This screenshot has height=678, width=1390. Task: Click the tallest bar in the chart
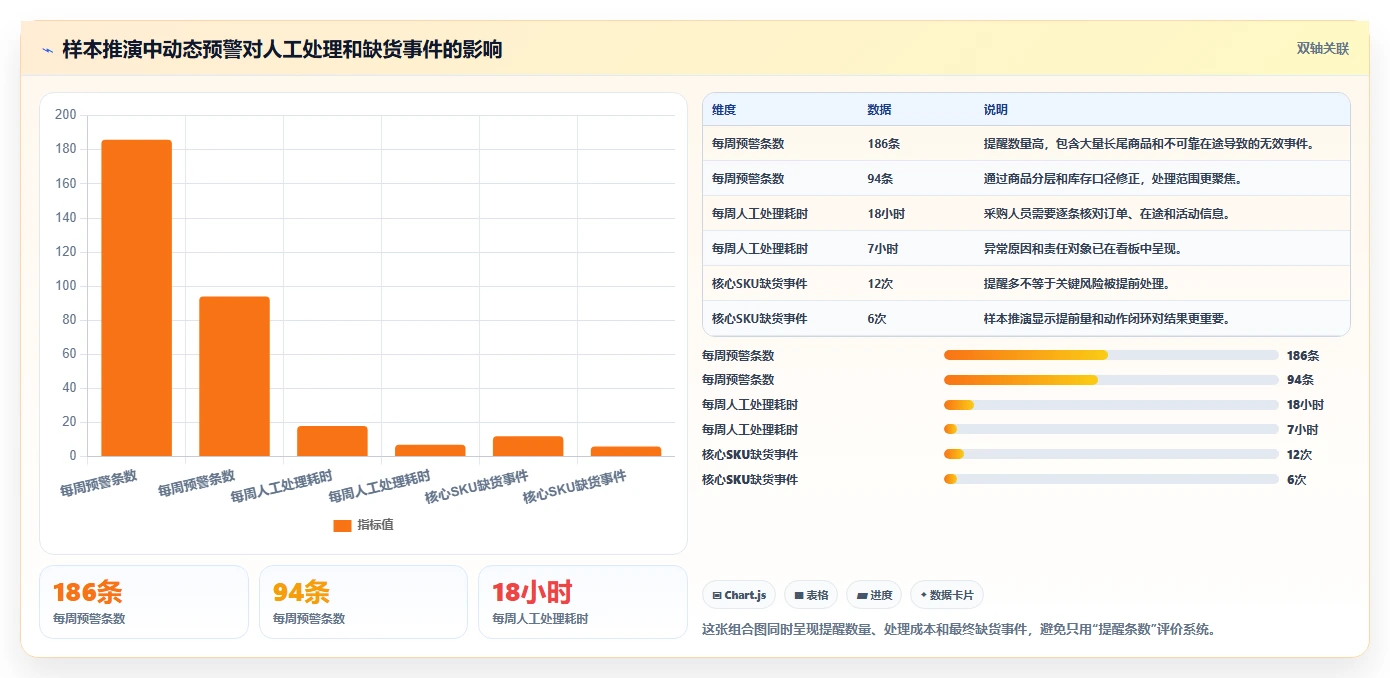[x=136, y=298]
